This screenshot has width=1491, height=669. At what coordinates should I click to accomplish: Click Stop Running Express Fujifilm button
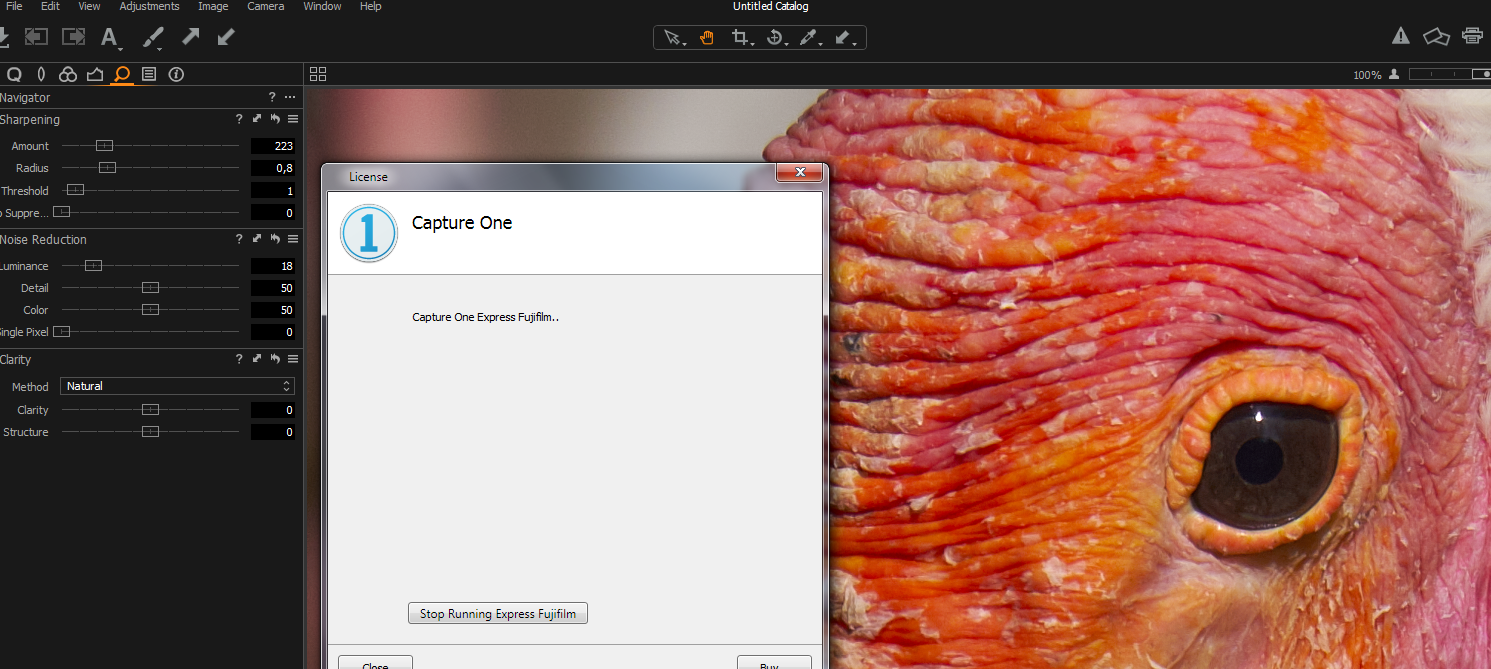click(497, 613)
